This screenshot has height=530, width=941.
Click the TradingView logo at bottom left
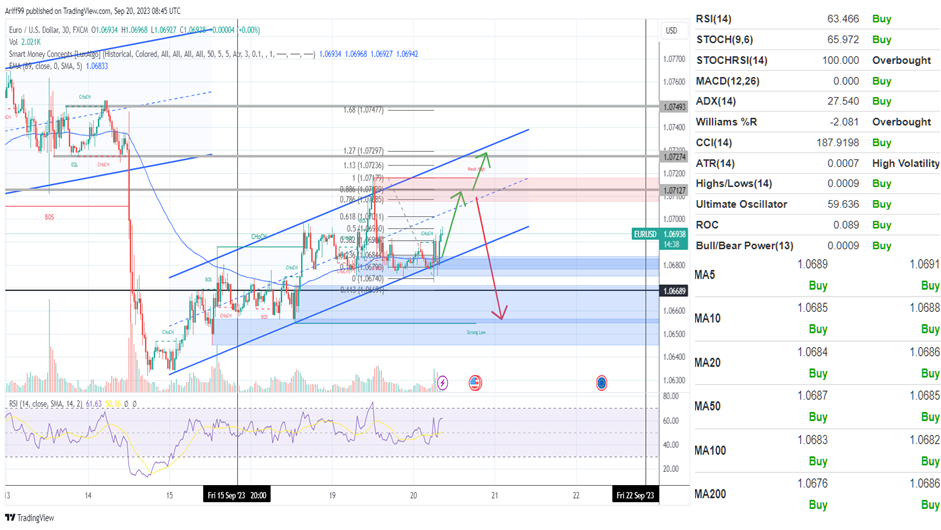(x=30, y=517)
